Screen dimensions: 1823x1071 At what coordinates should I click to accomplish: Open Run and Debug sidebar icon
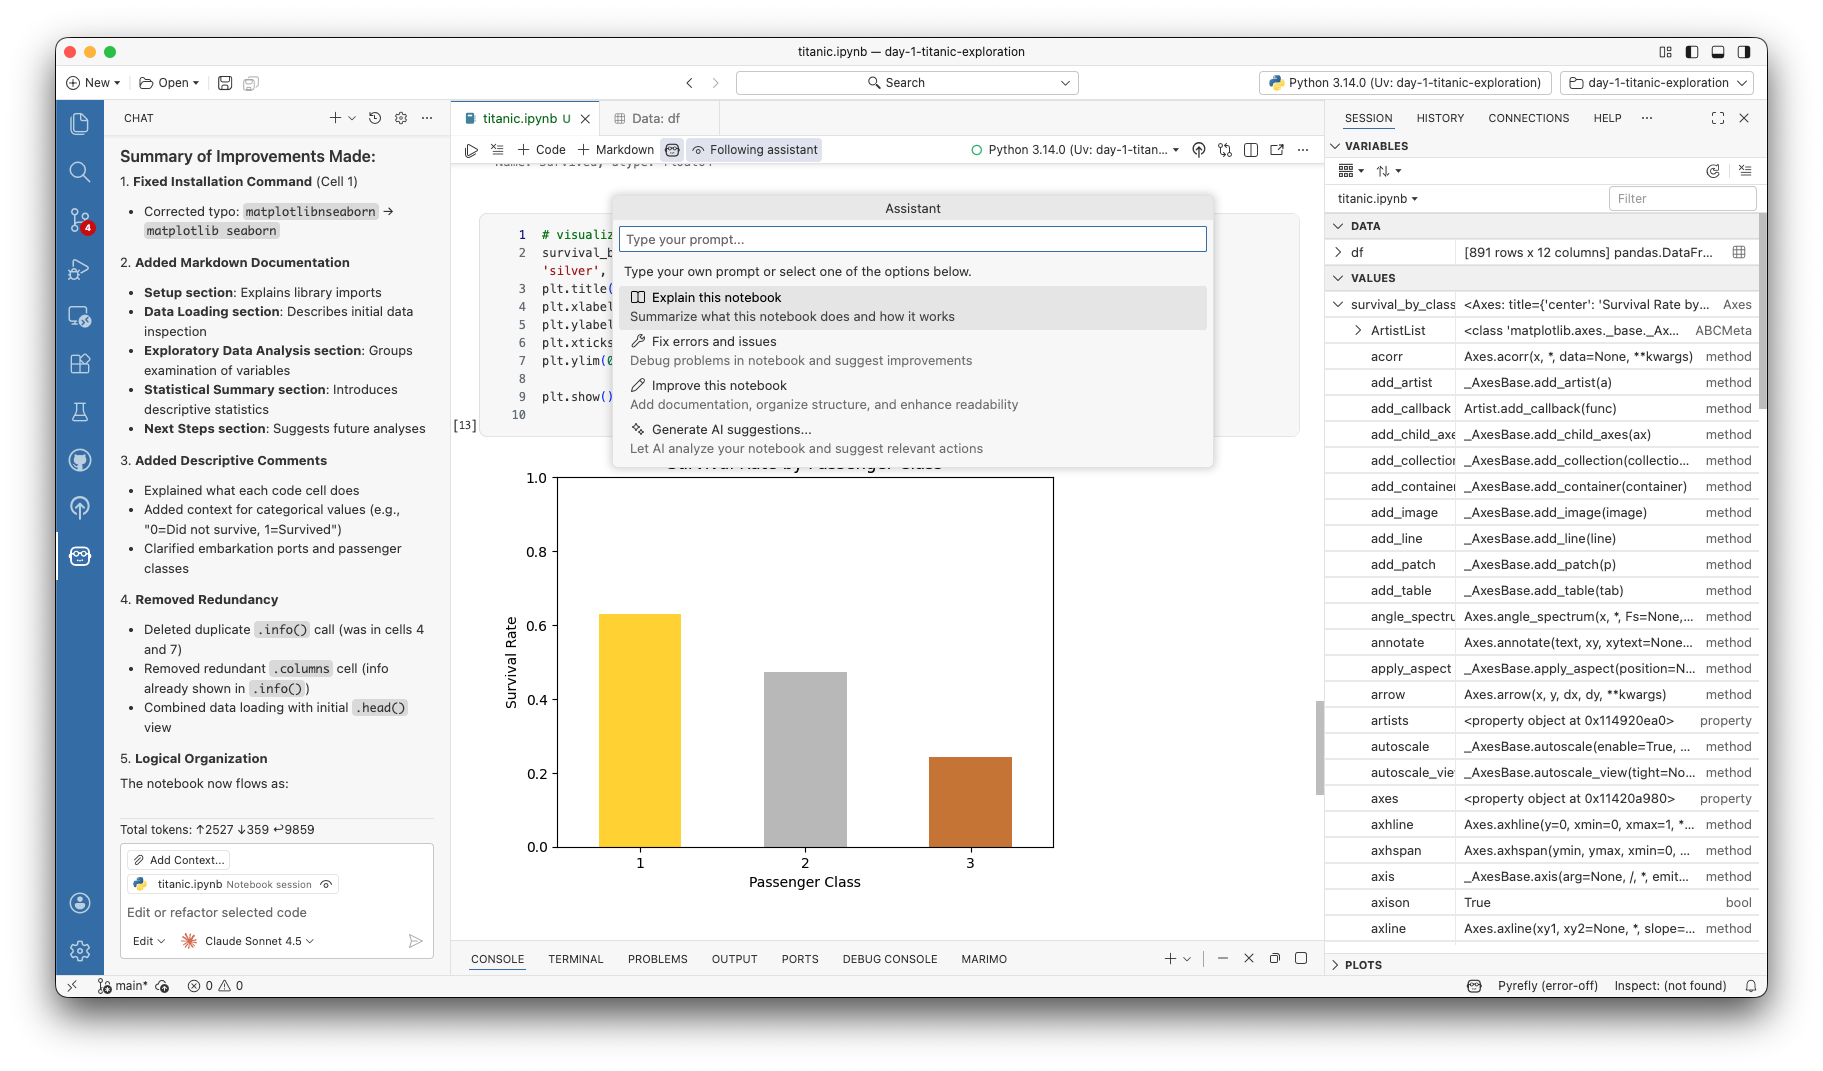[80, 268]
